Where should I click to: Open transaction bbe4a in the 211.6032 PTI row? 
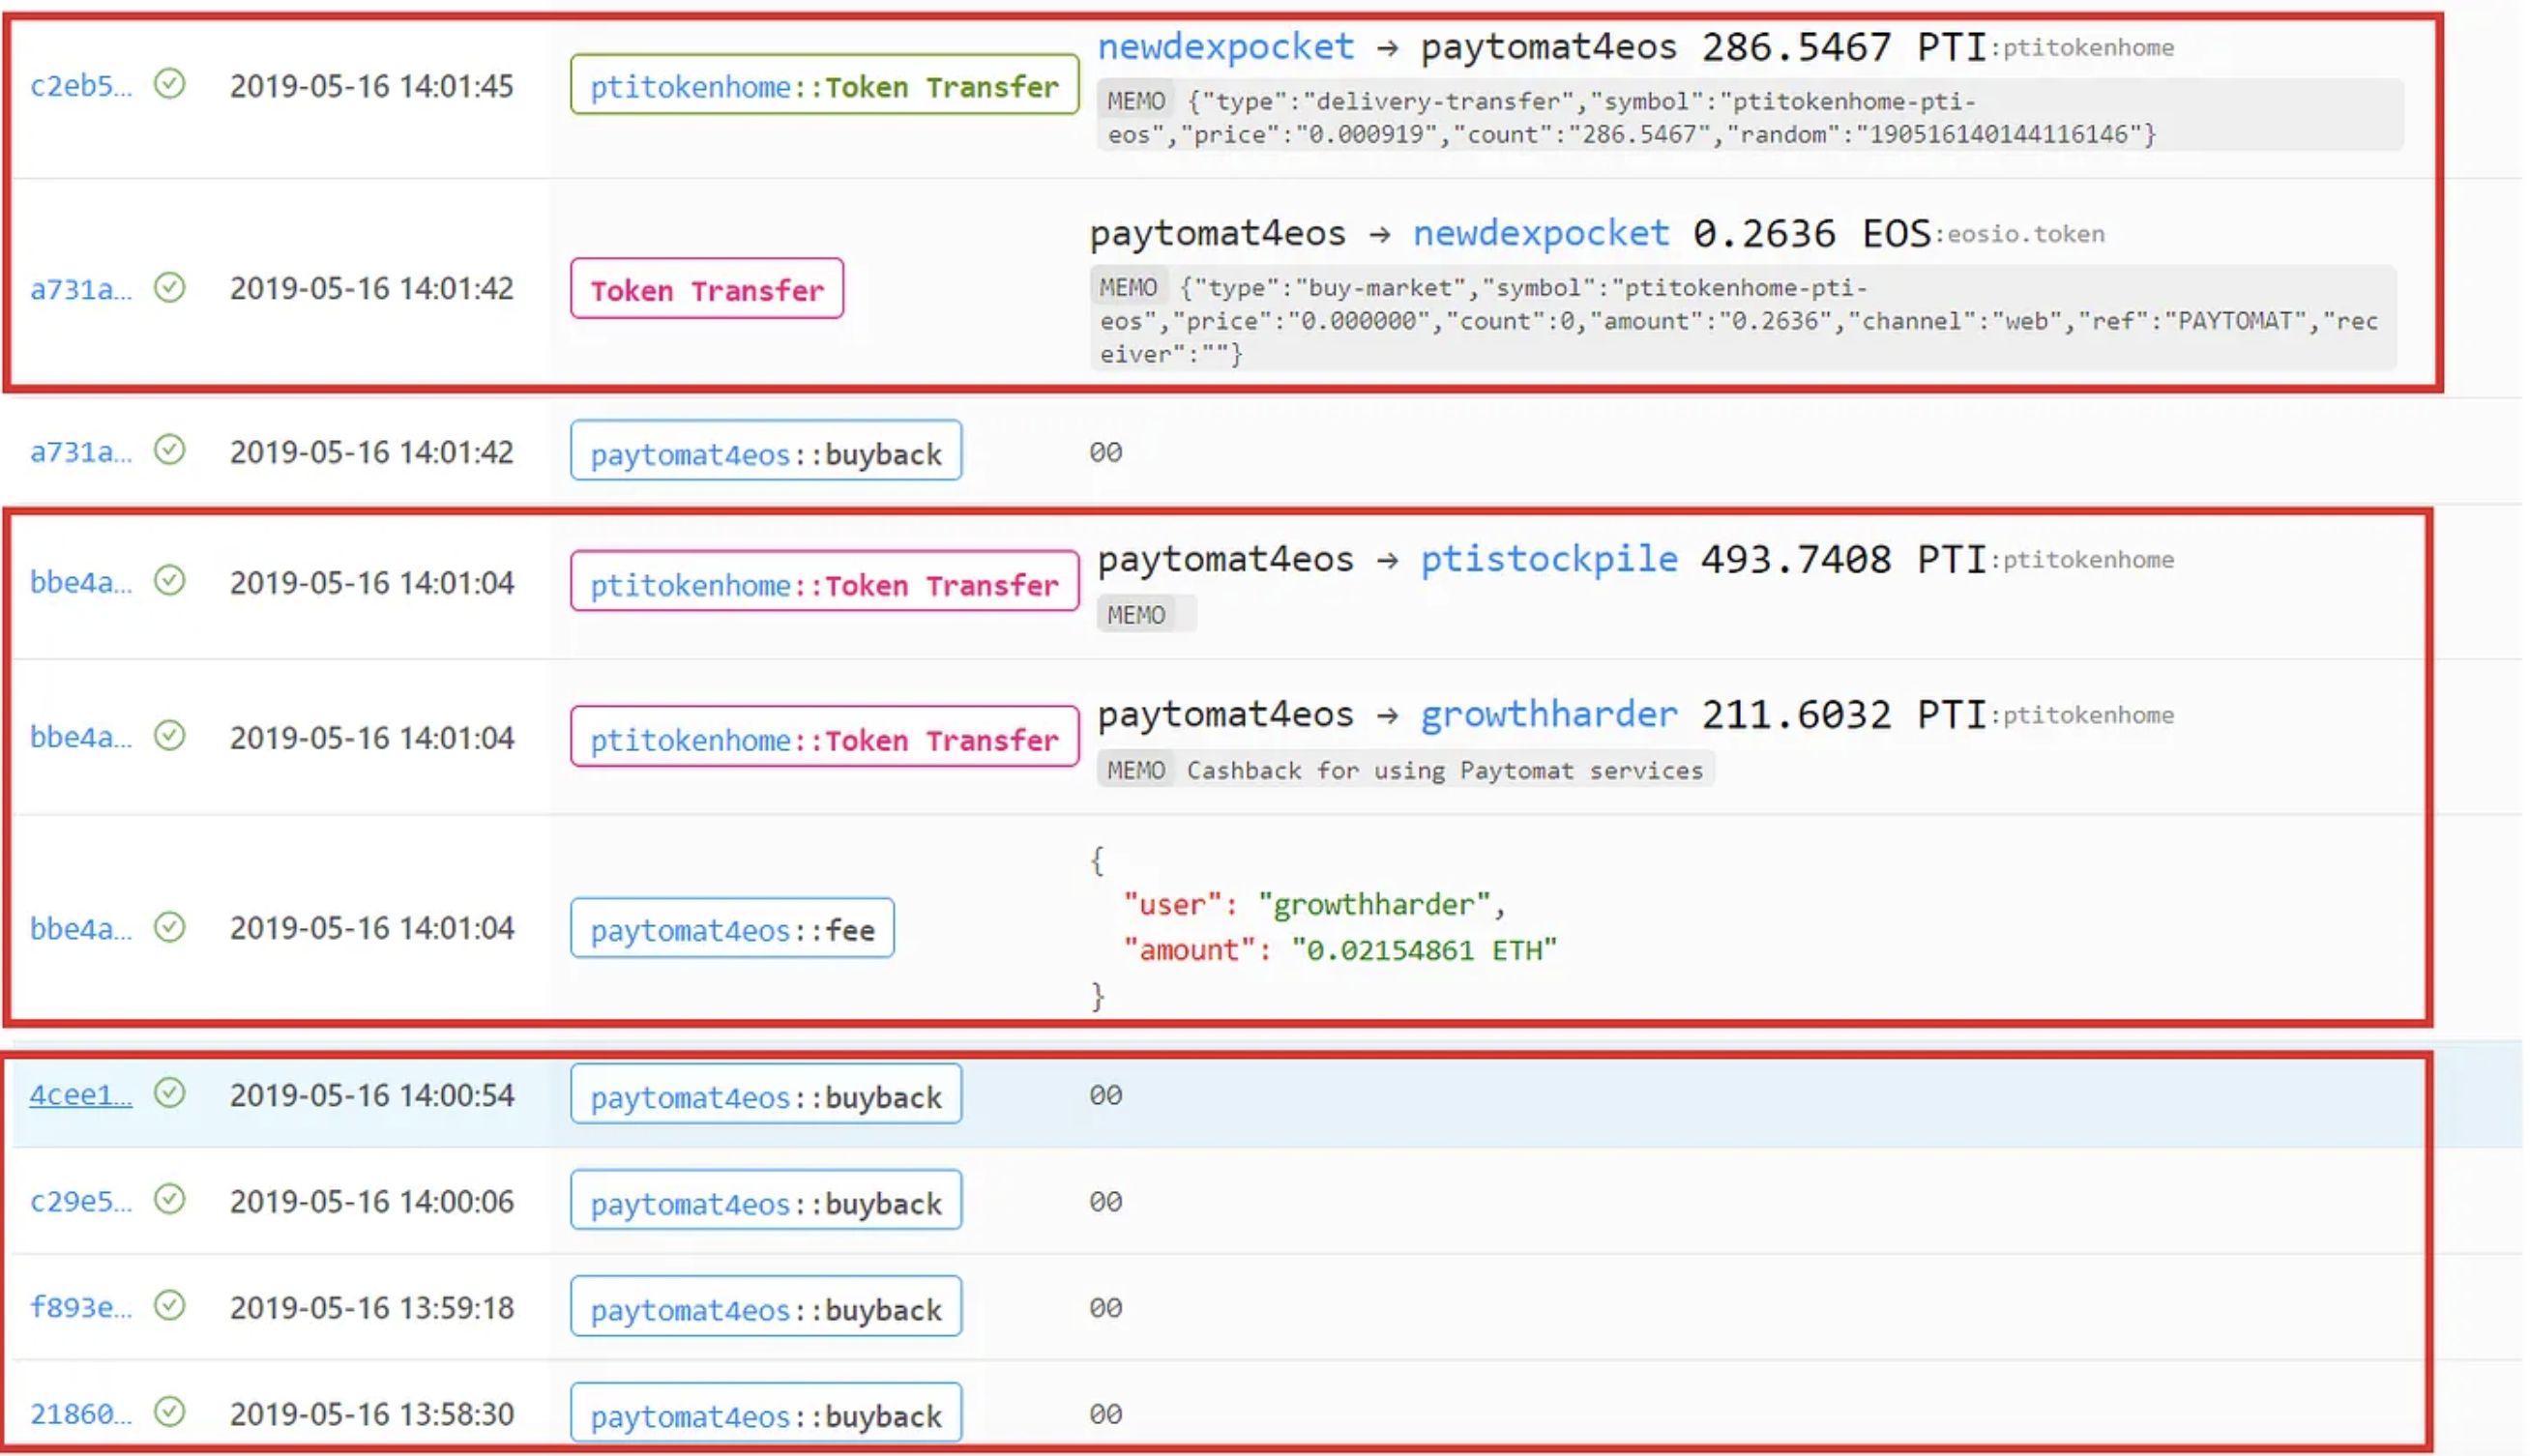pos(80,737)
